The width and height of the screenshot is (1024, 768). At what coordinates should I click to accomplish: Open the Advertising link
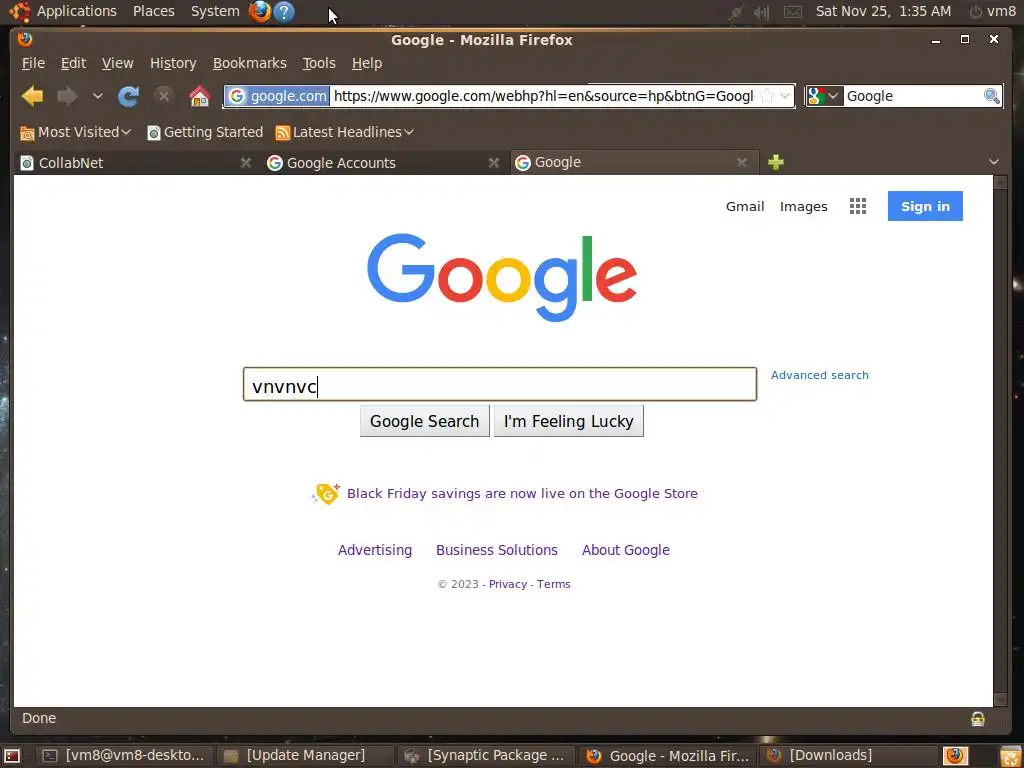click(x=375, y=550)
